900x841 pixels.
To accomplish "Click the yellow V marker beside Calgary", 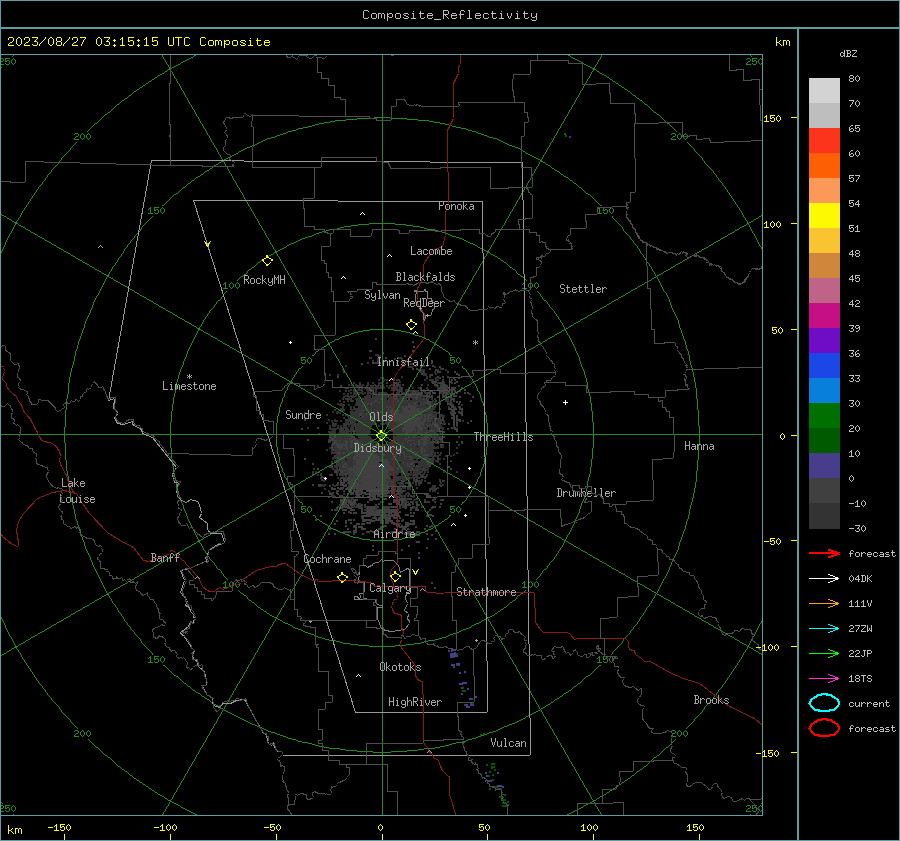I will coord(415,572).
